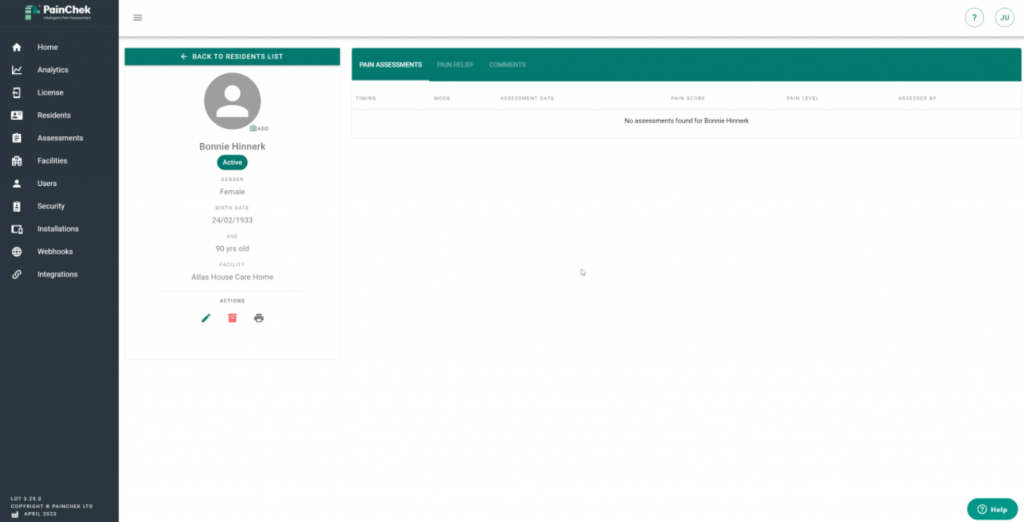The width and height of the screenshot is (1024, 522).
Task: Click the Facilities building icon
Action: (17, 161)
